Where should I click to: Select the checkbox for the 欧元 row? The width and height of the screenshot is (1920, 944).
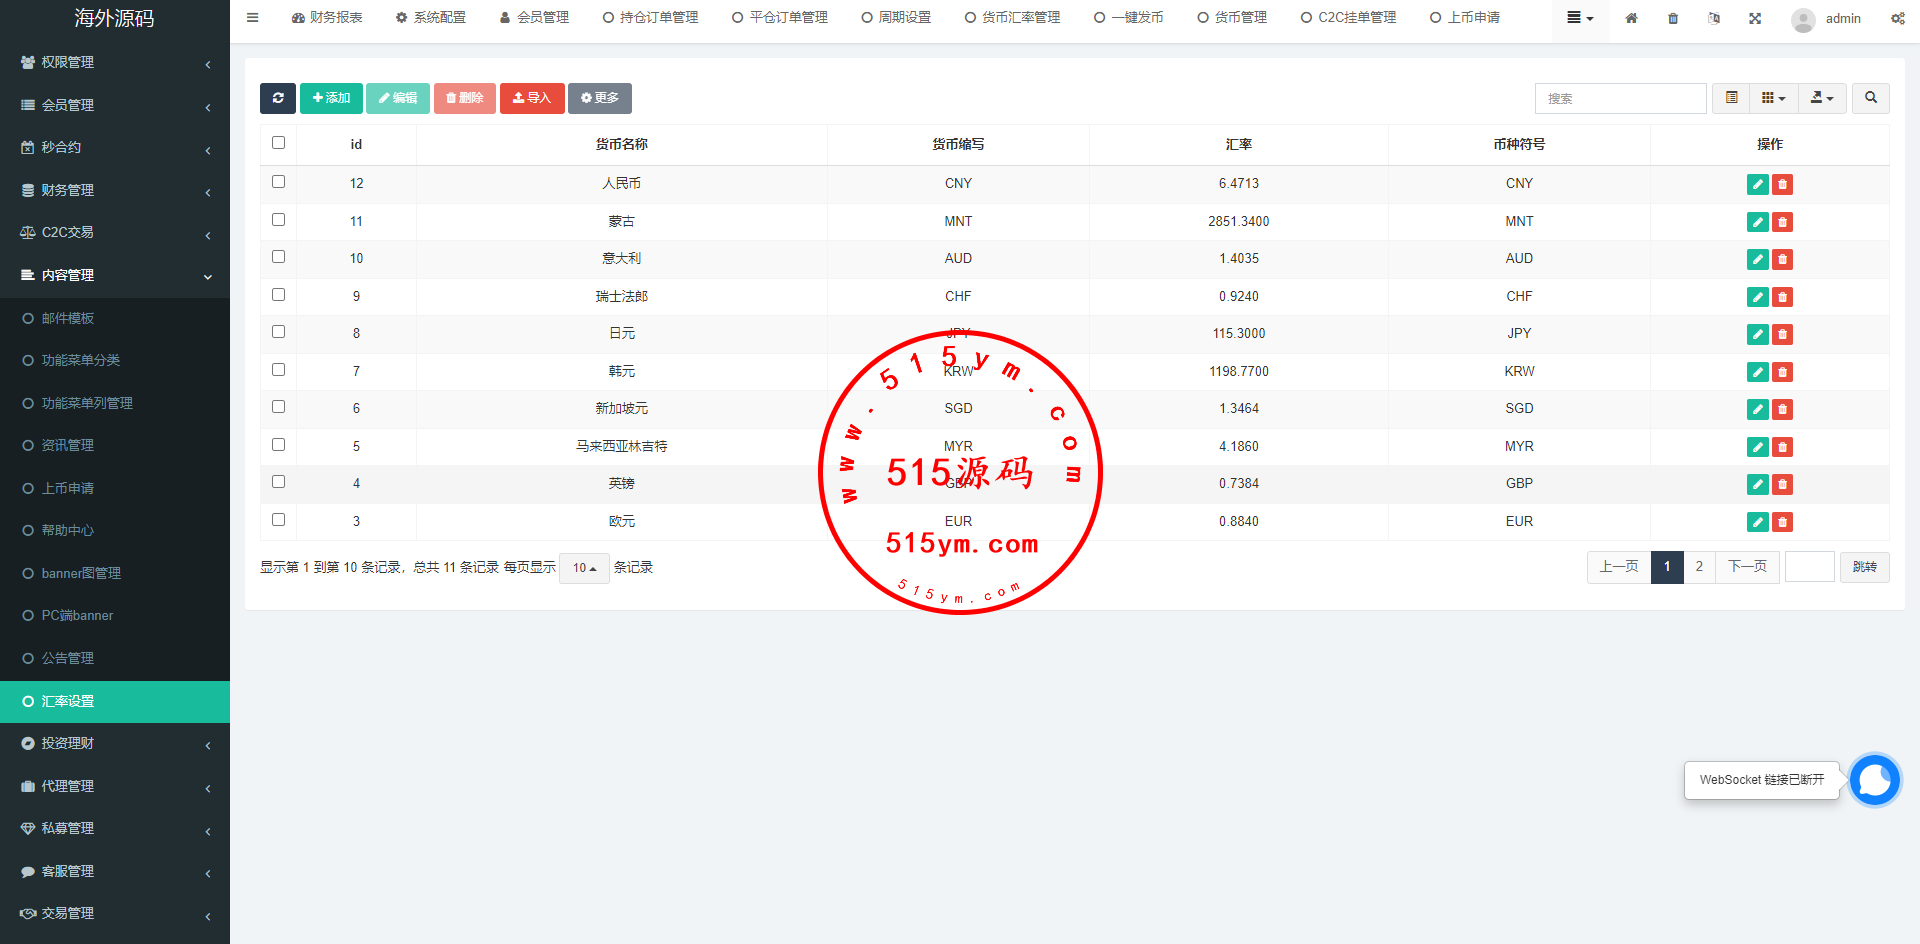[x=278, y=520]
